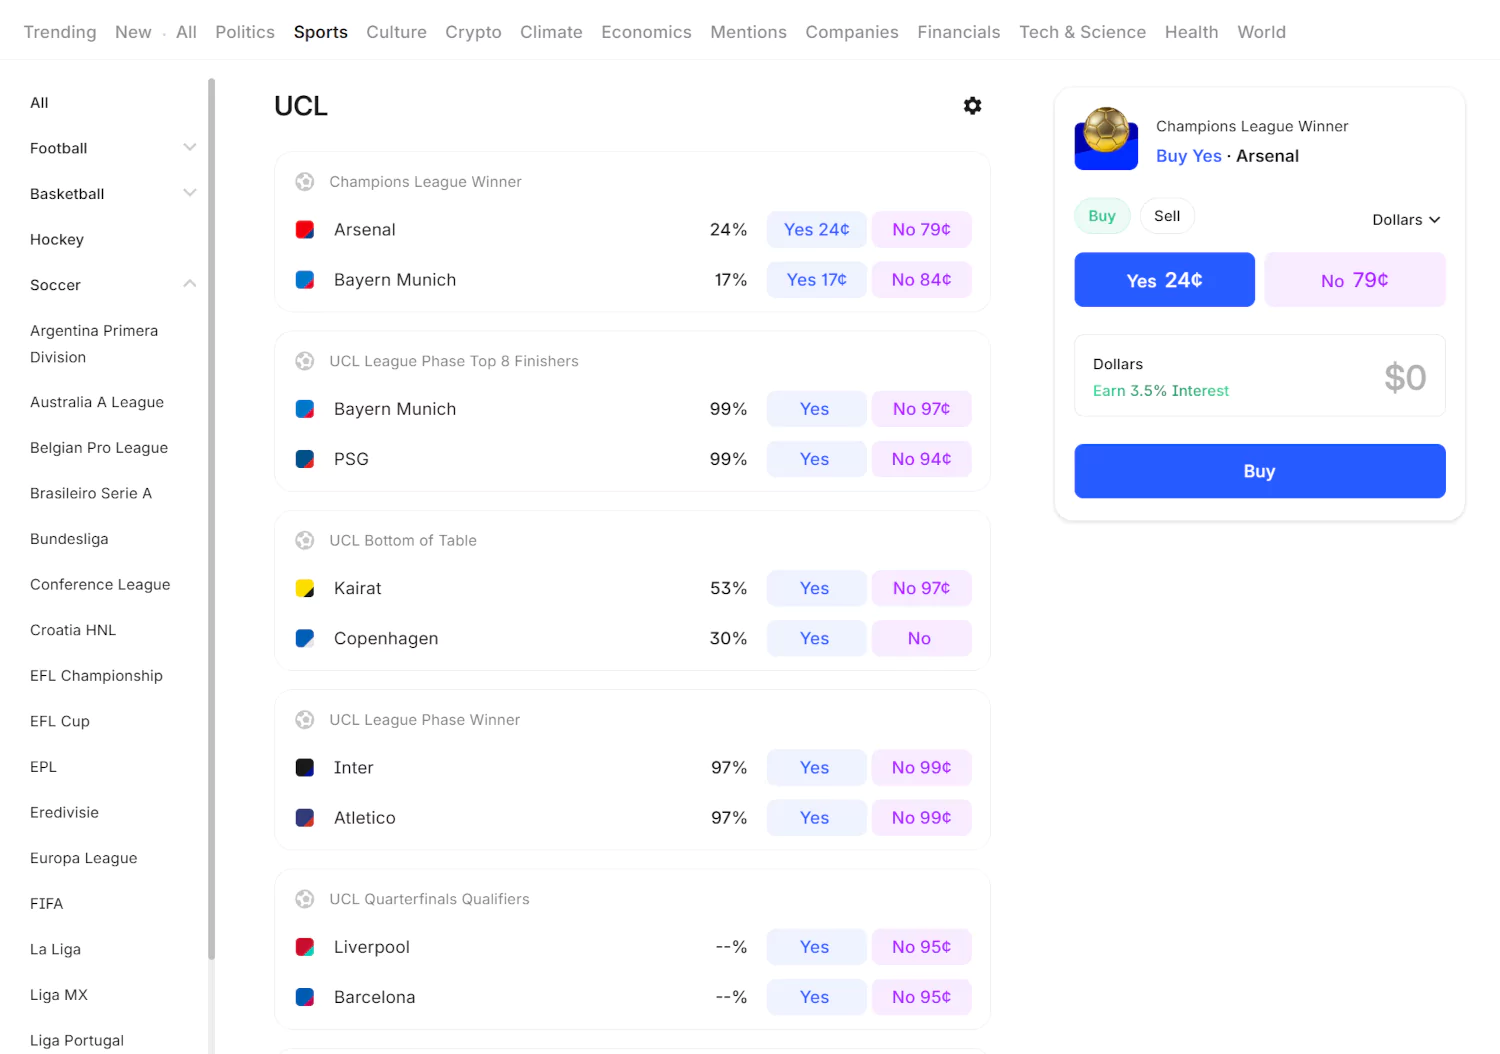
Task: Open the Dollars currency dropdown
Action: (1406, 220)
